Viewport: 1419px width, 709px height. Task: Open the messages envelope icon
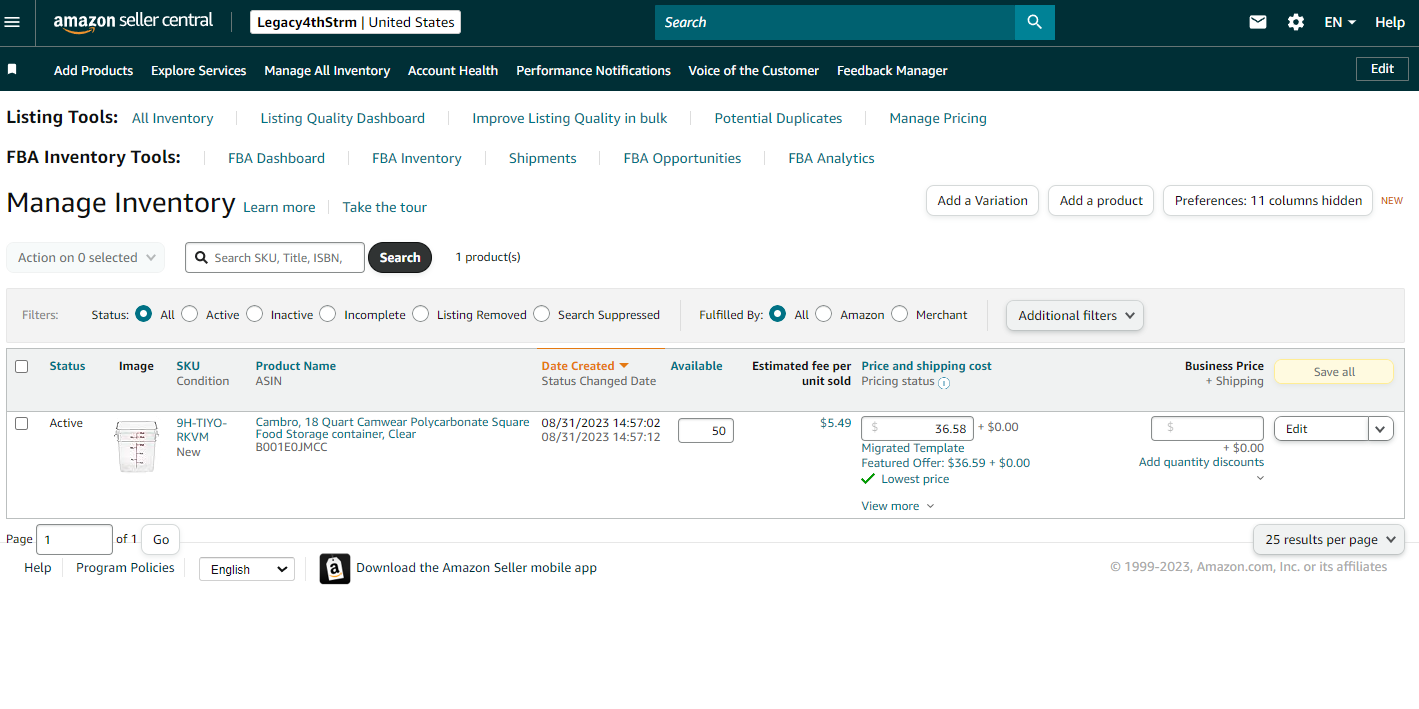(1258, 22)
